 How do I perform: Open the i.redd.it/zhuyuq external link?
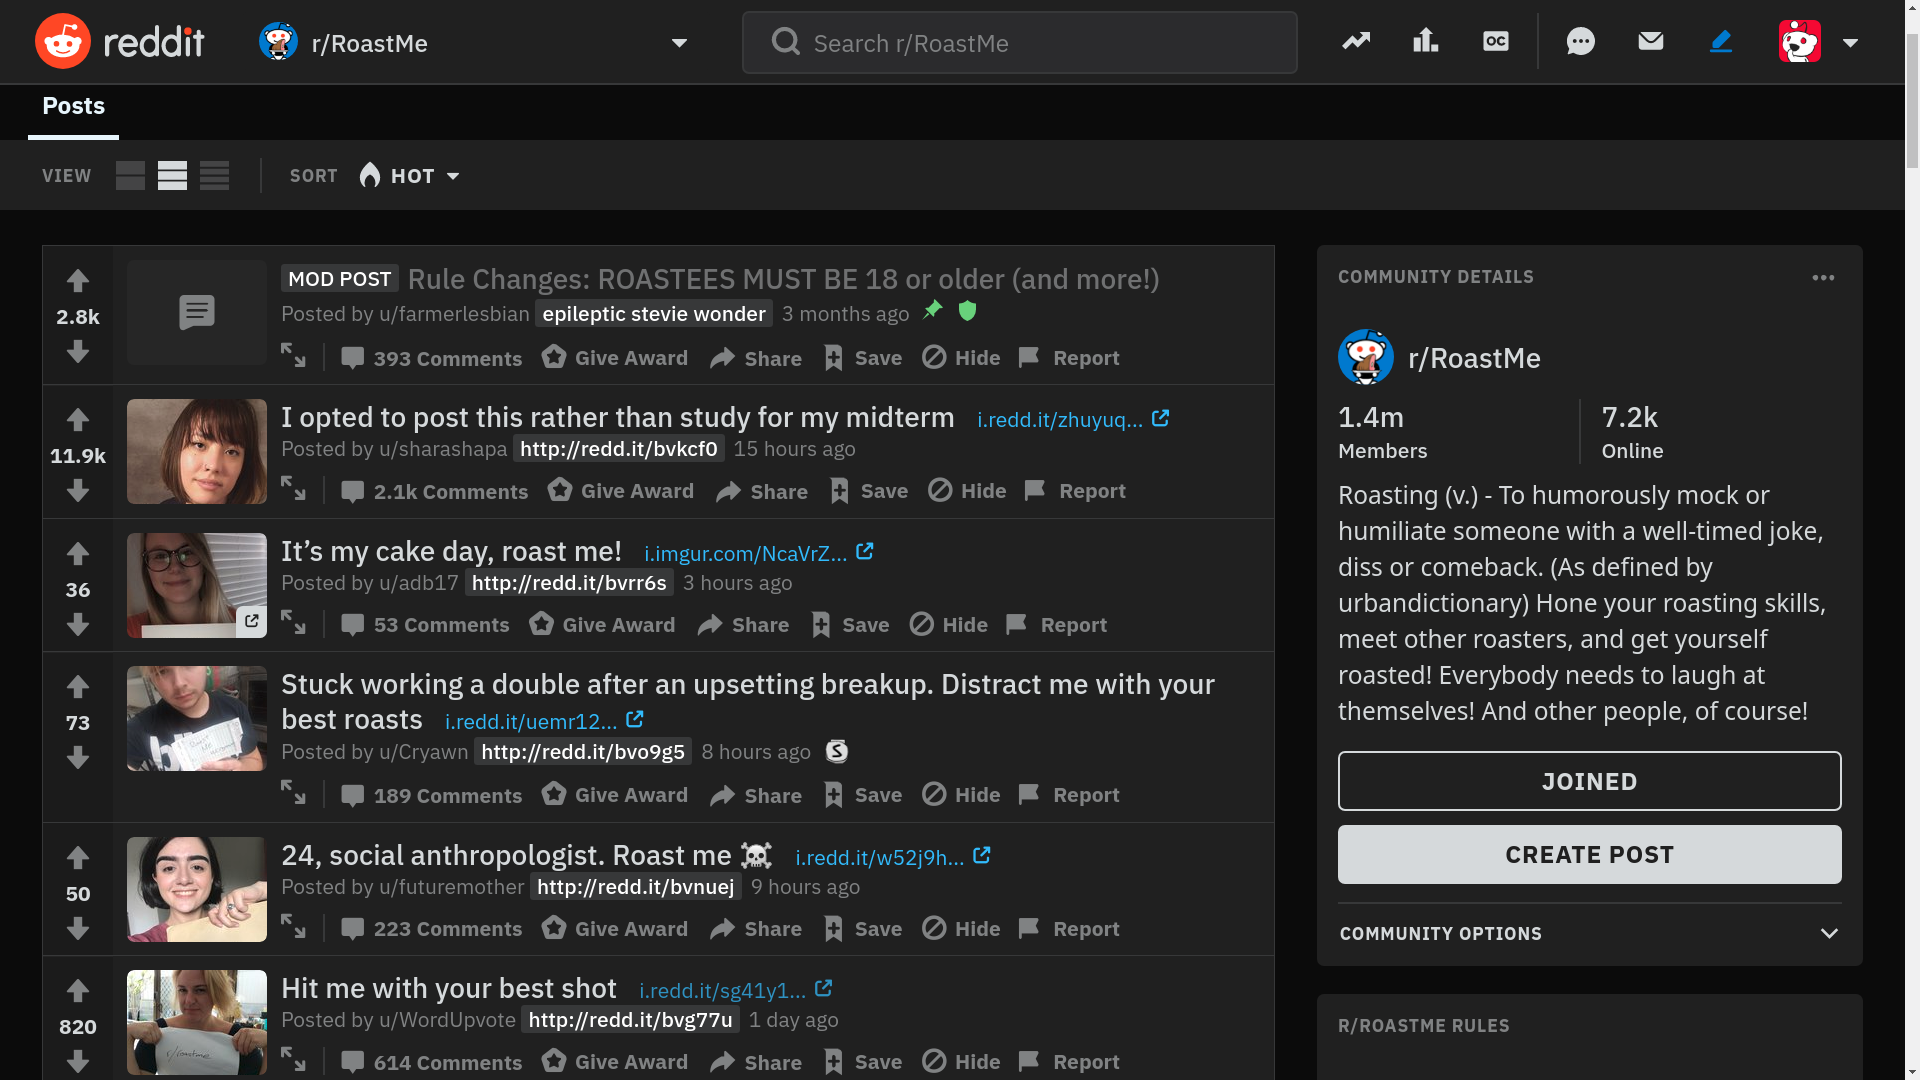coord(1072,419)
